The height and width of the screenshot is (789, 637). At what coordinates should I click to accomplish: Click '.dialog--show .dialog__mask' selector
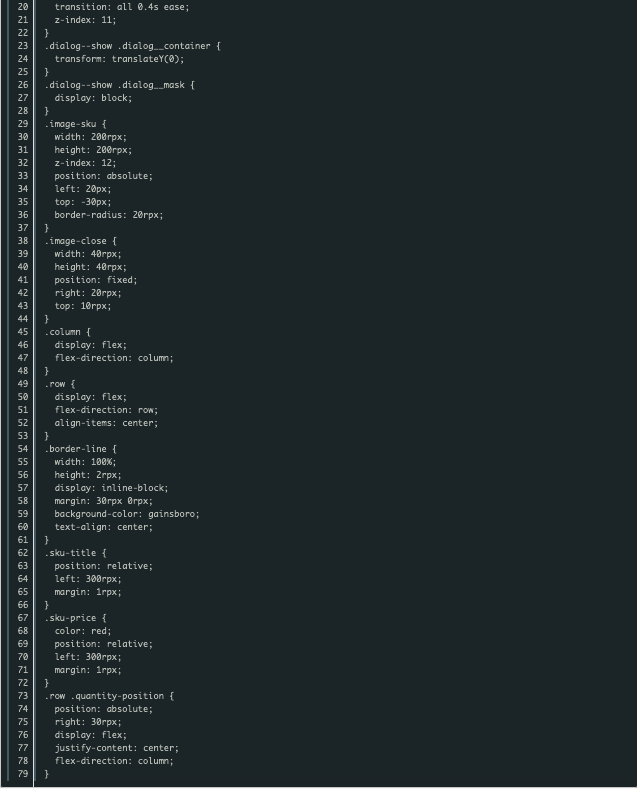click(x=114, y=85)
